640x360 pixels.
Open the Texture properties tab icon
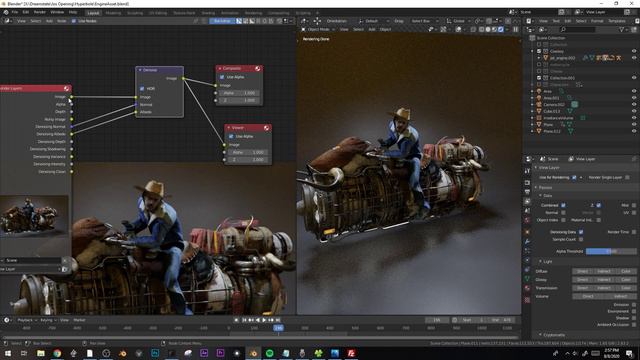tap(527, 300)
